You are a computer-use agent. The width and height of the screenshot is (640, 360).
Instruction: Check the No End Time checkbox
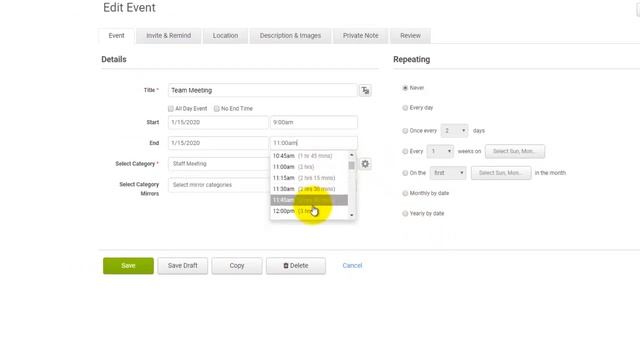click(x=217, y=109)
